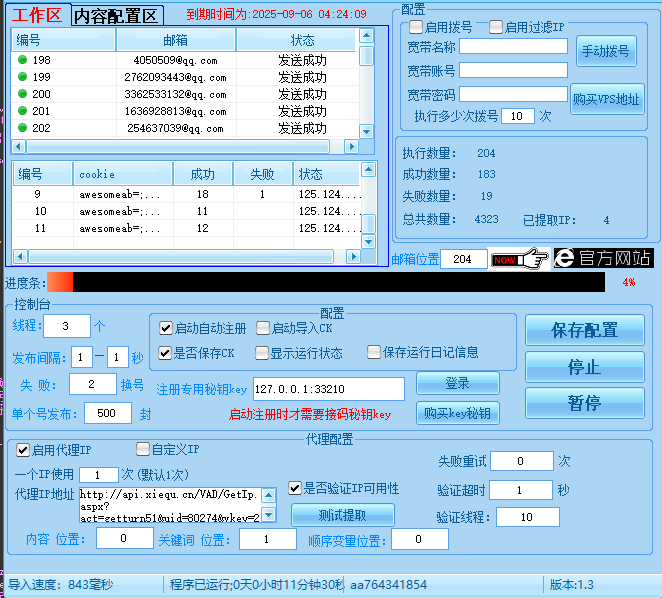Enable the 启用拨号 checkbox

point(416,27)
